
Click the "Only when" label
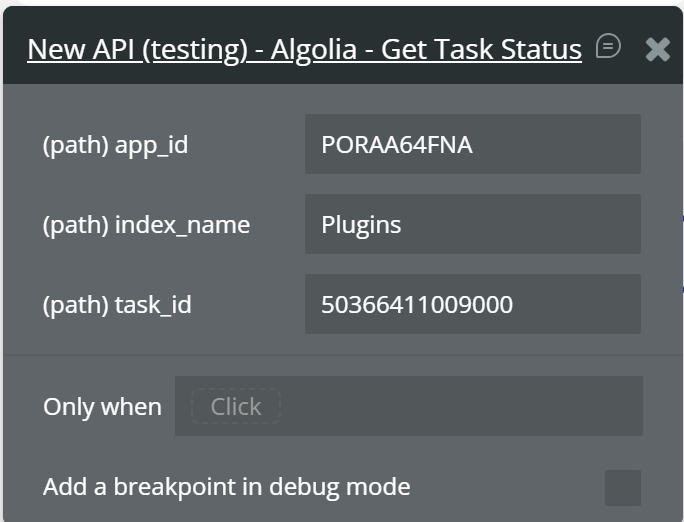102,407
